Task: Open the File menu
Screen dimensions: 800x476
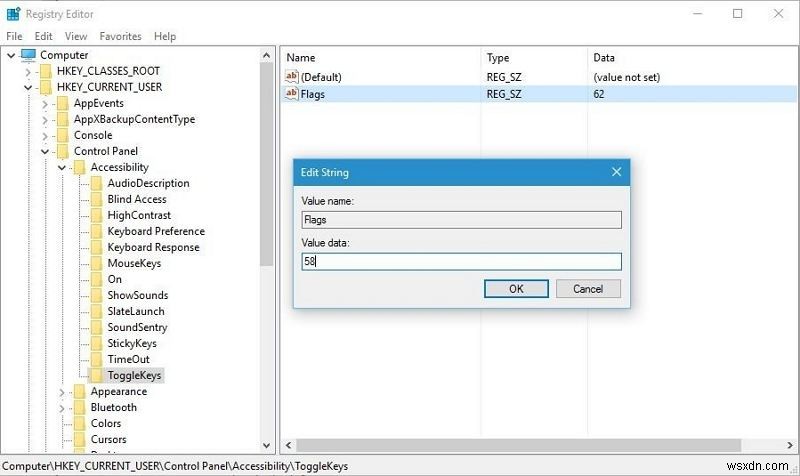Action: (x=14, y=36)
